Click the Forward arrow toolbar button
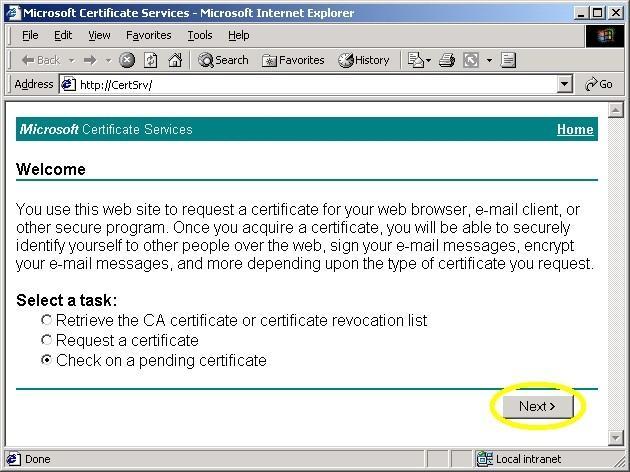Viewport: 630px width, 472px height. pyautogui.click(x=90, y=61)
